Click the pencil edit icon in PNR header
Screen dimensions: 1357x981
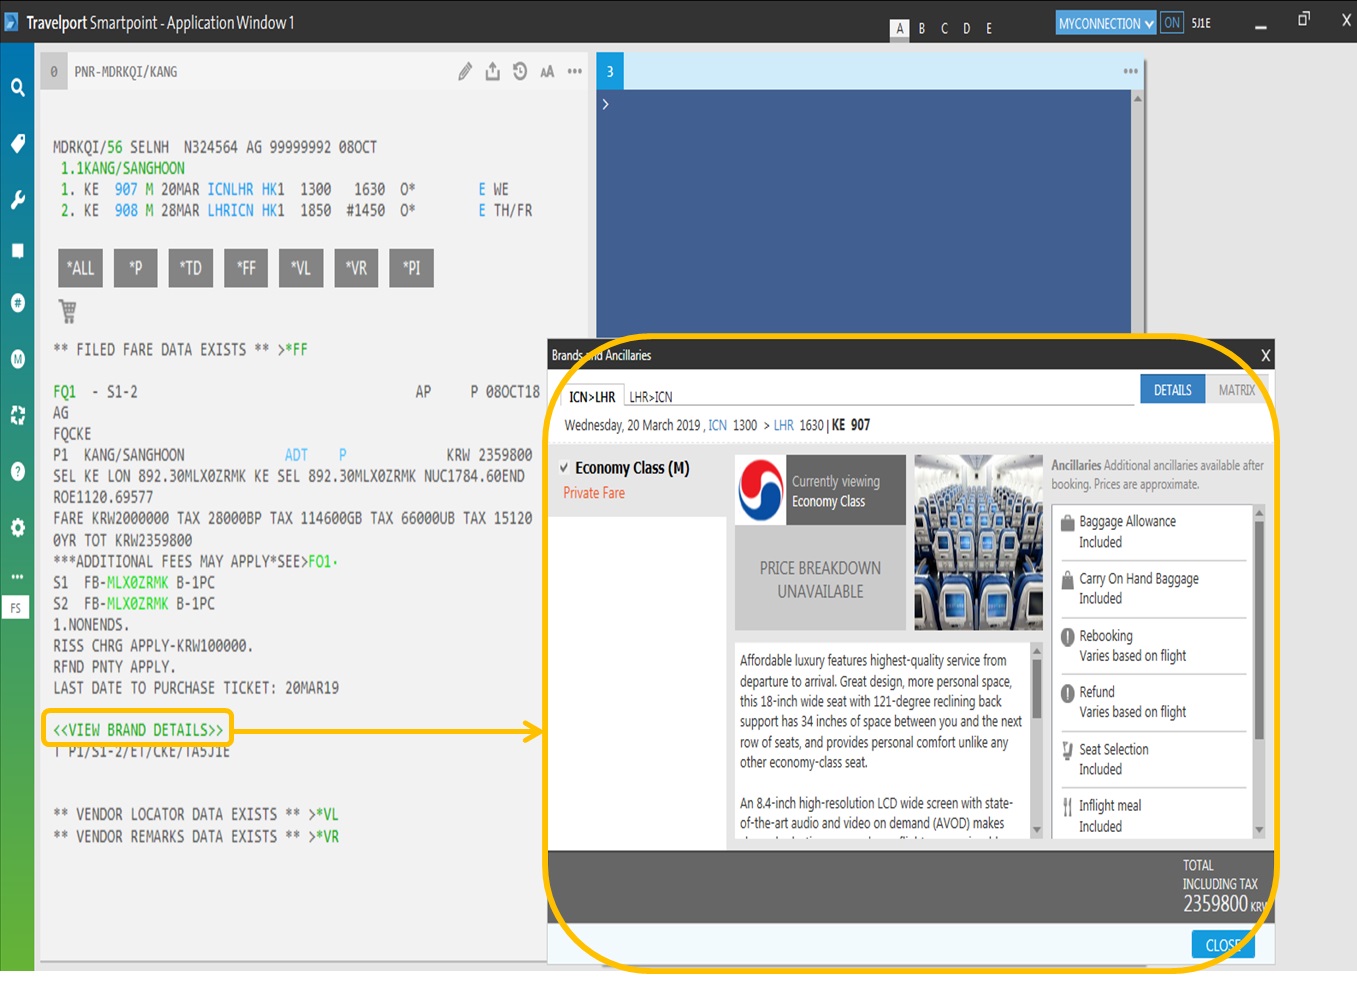465,71
